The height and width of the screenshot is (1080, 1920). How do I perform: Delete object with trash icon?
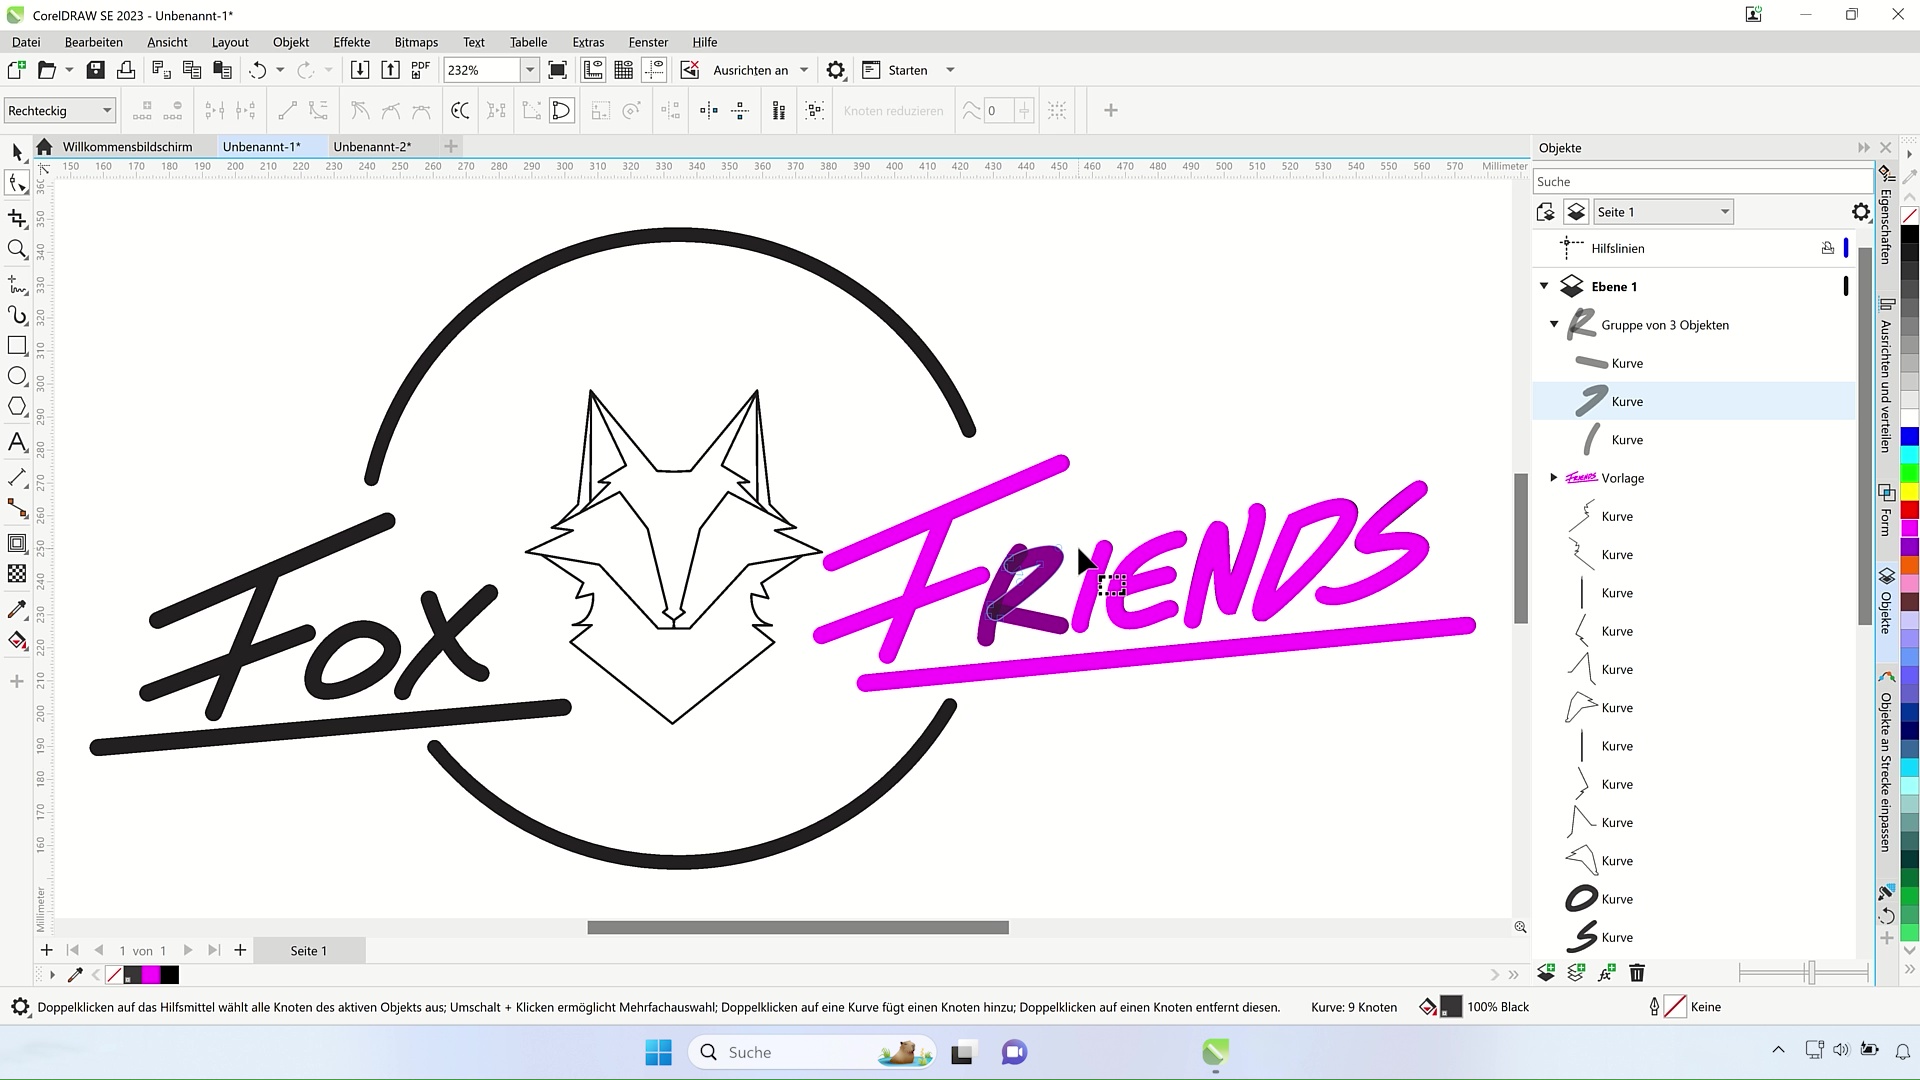[x=1637, y=973]
